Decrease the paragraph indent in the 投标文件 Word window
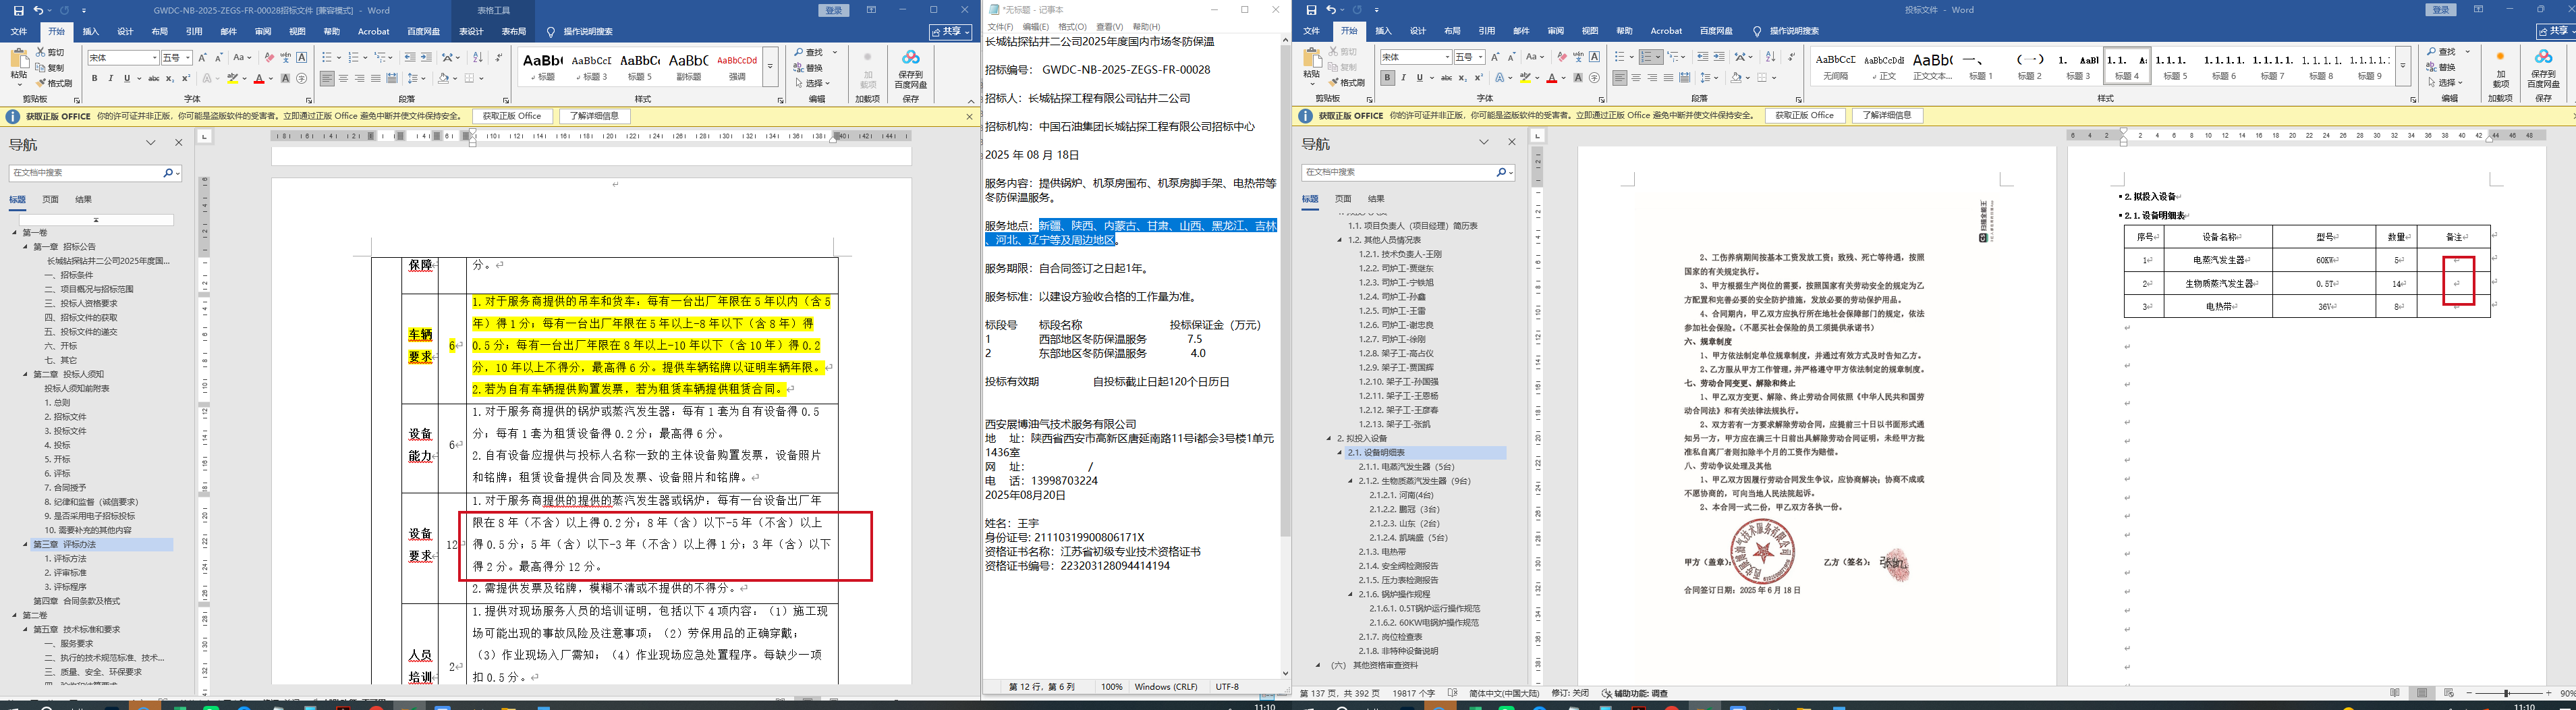 (1702, 57)
